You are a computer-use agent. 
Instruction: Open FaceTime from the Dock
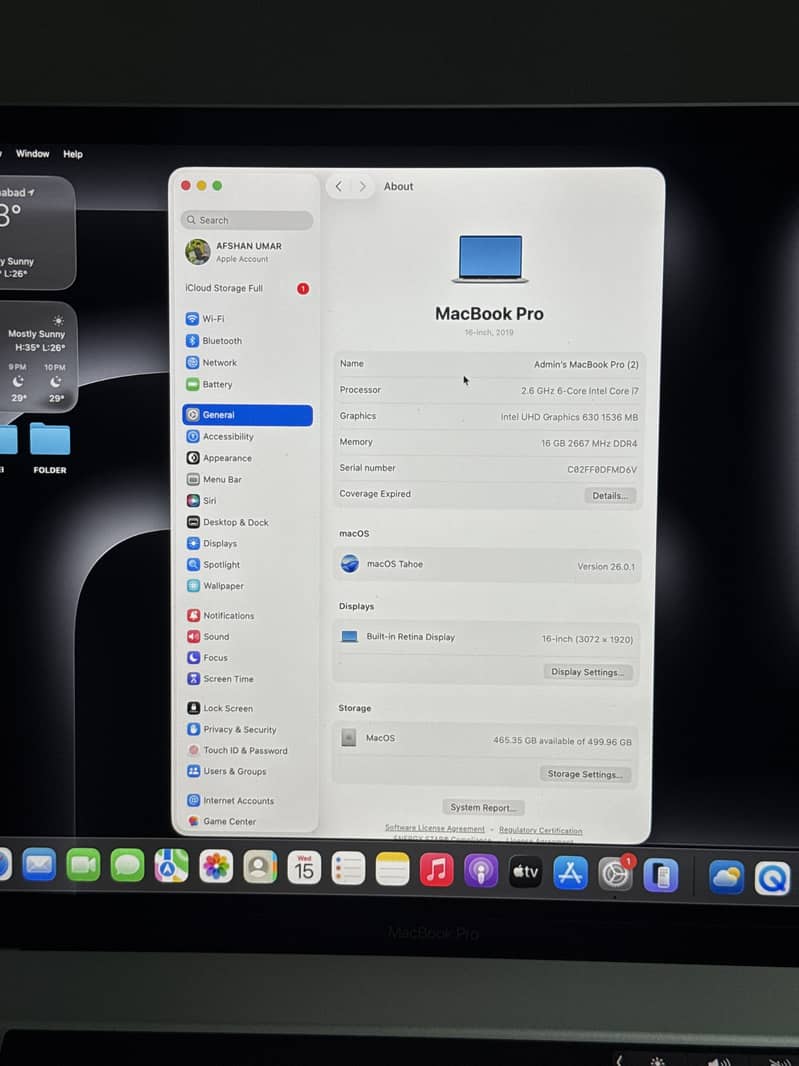click(83, 865)
